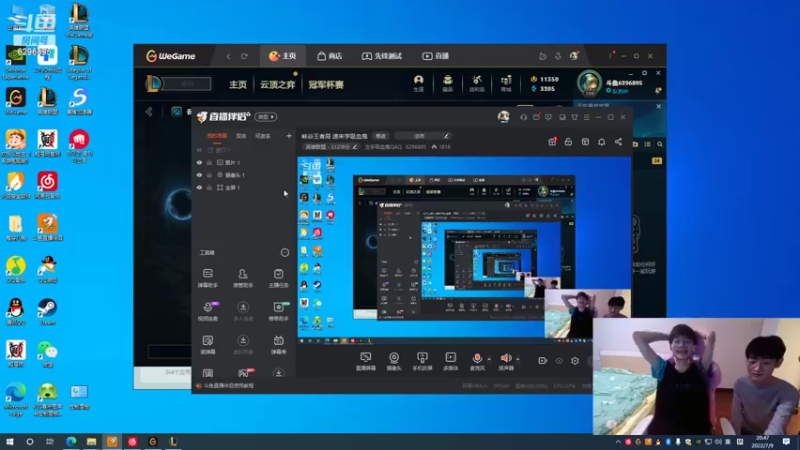Share the stream via share icon
800x450 pixels.
coord(618,142)
